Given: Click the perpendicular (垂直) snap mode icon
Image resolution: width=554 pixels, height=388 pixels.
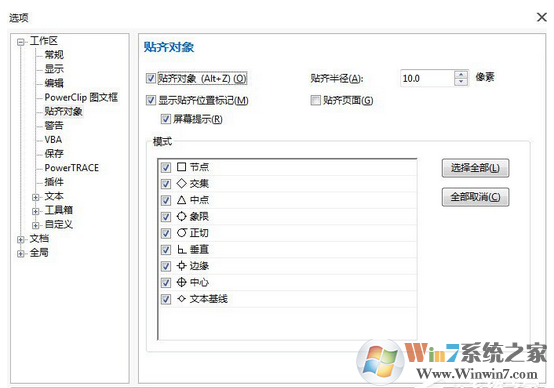Looking at the screenshot, I should click(182, 249).
